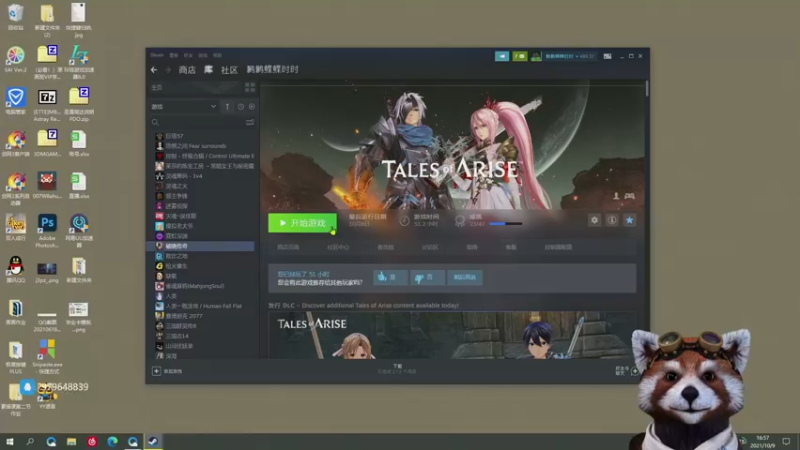Open the controller configuration link
This screenshot has width=800, height=450.
pyautogui.click(x=558, y=247)
